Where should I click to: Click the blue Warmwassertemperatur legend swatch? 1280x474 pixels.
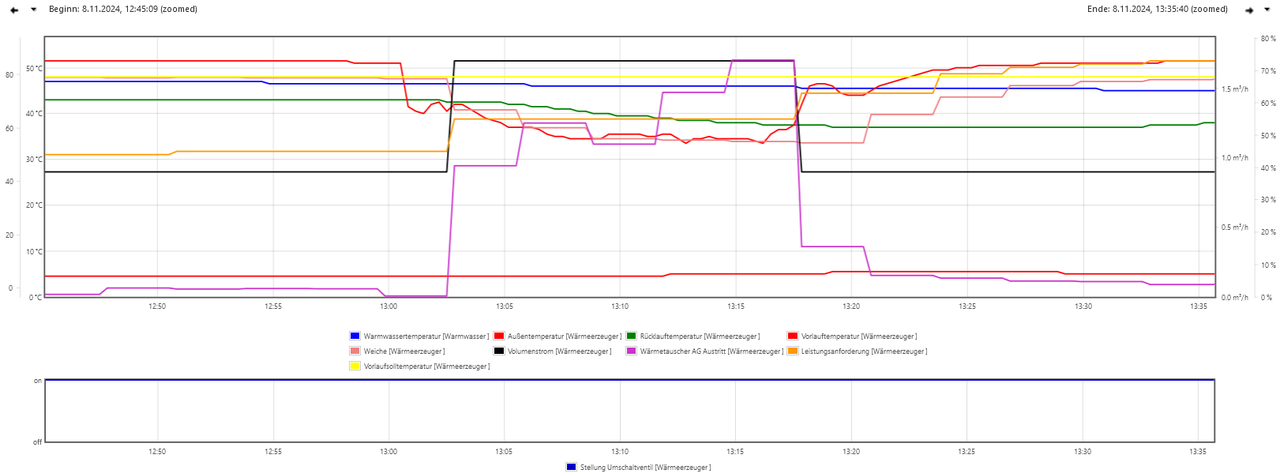click(x=355, y=336)
